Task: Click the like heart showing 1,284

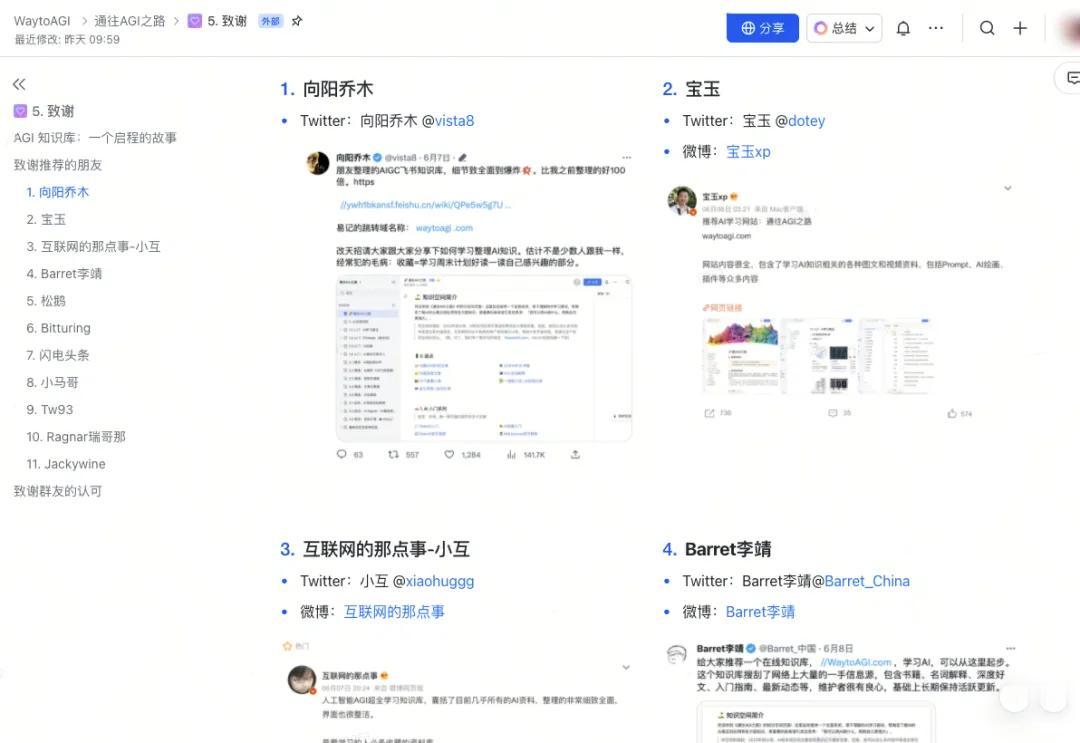Action: (x=449, y=454)
